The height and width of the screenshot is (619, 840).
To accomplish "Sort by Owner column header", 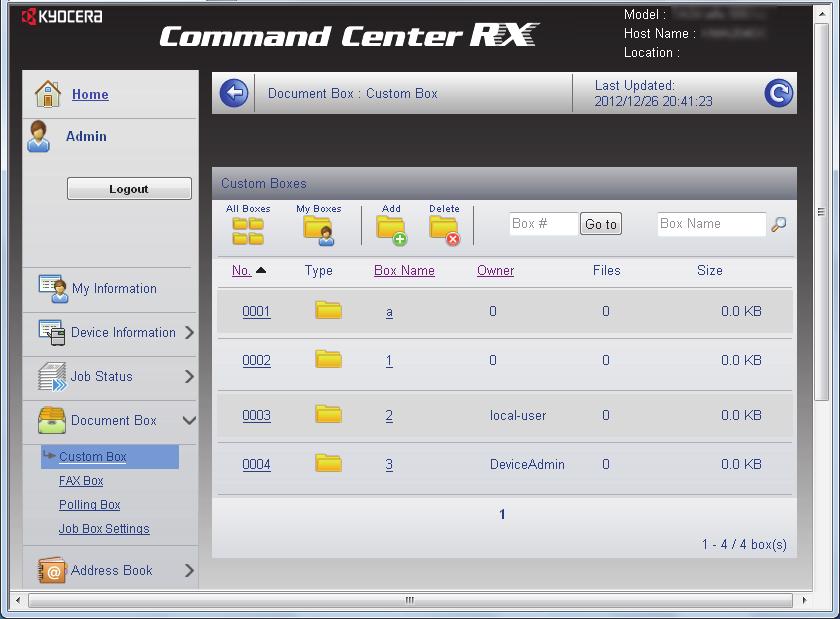I will (496, 271).
